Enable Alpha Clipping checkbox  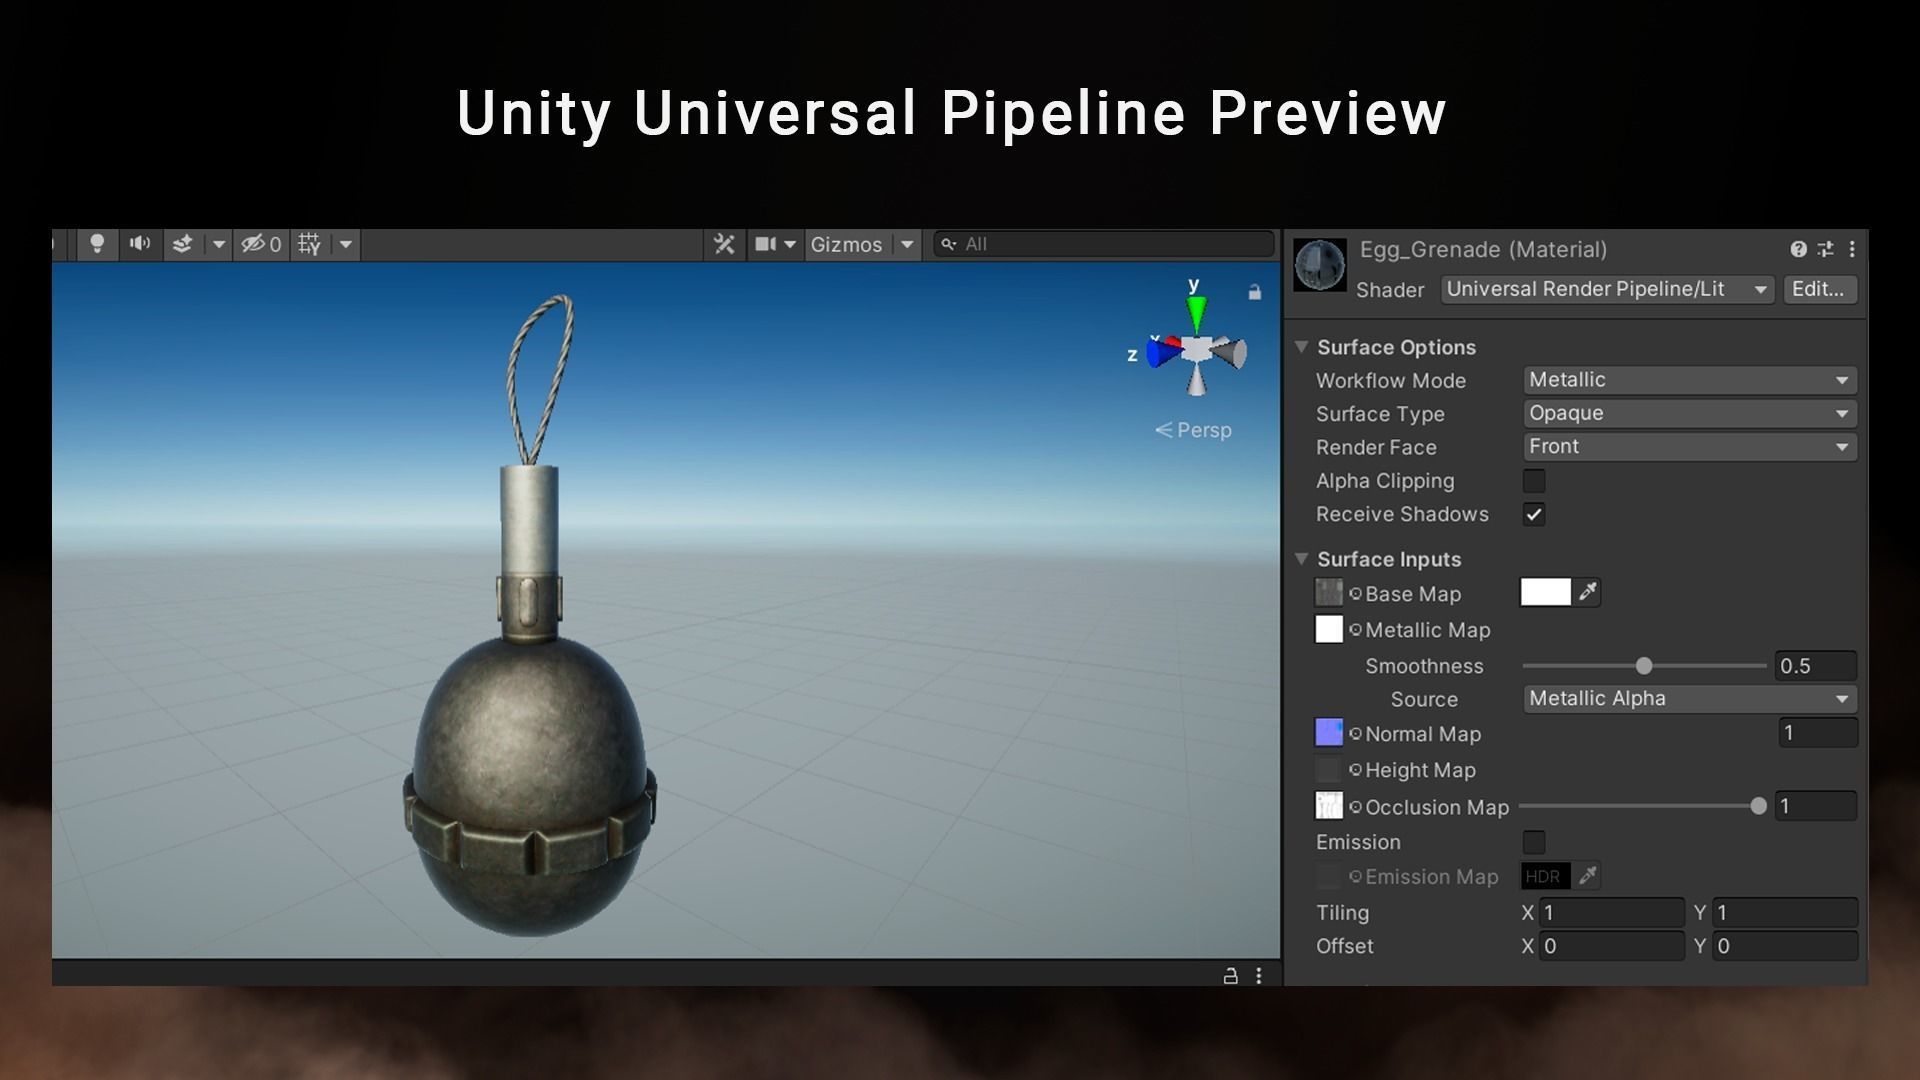[x=1534, y=481]
